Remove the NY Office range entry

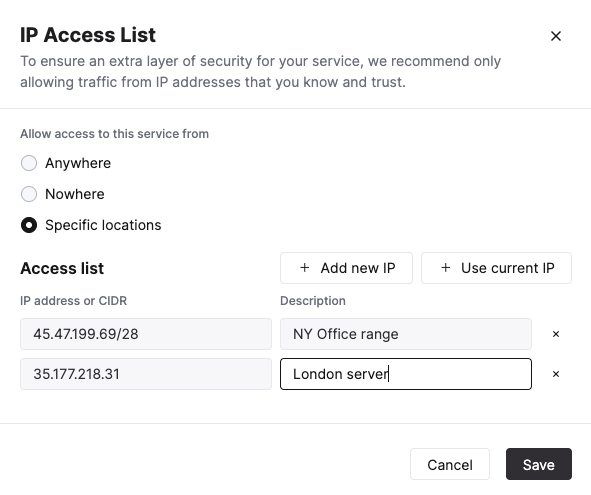point(556,334)
